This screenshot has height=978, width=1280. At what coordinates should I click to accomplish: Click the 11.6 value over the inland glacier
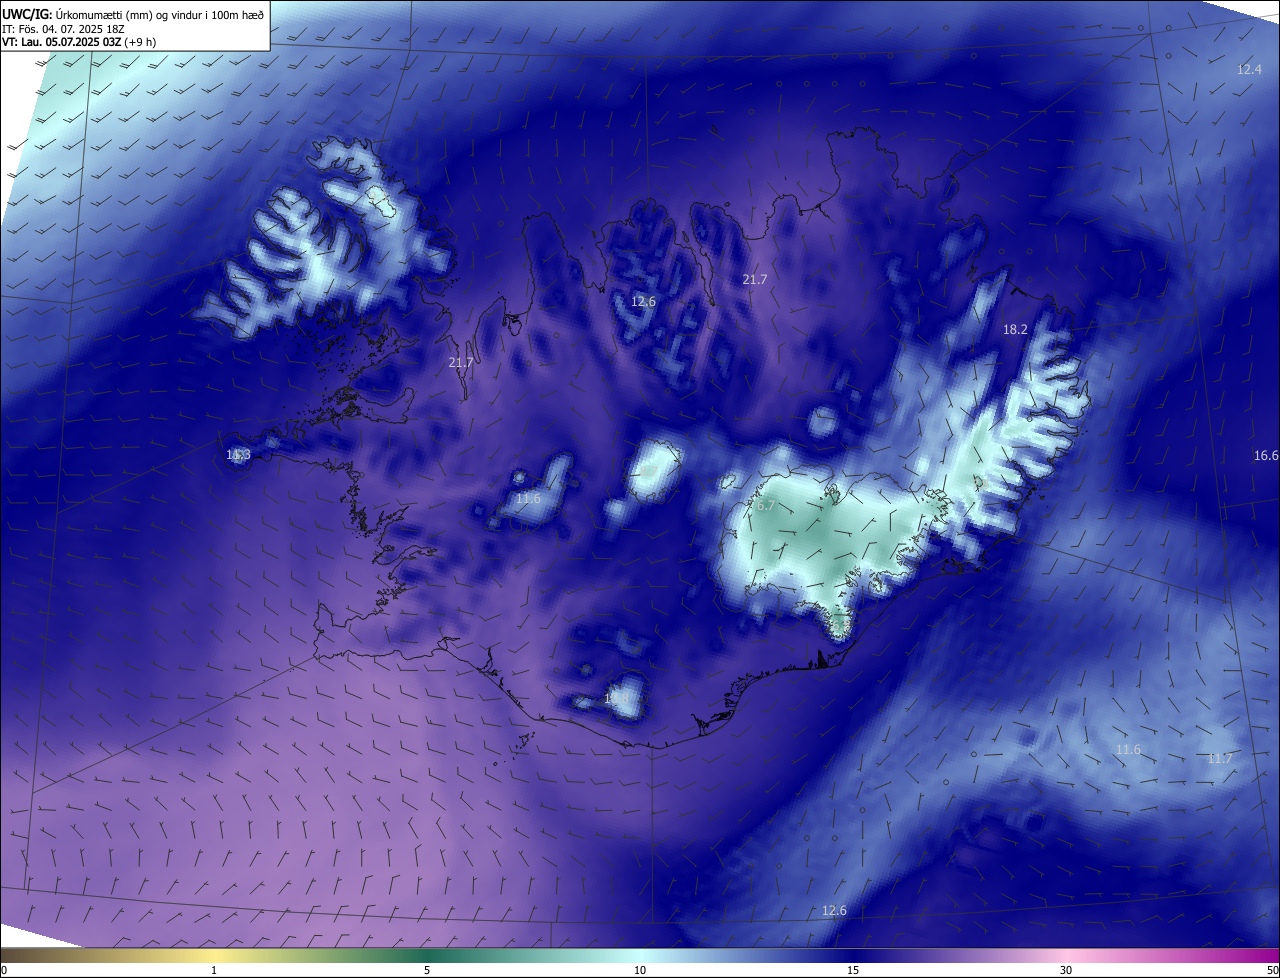click(528, 498)
